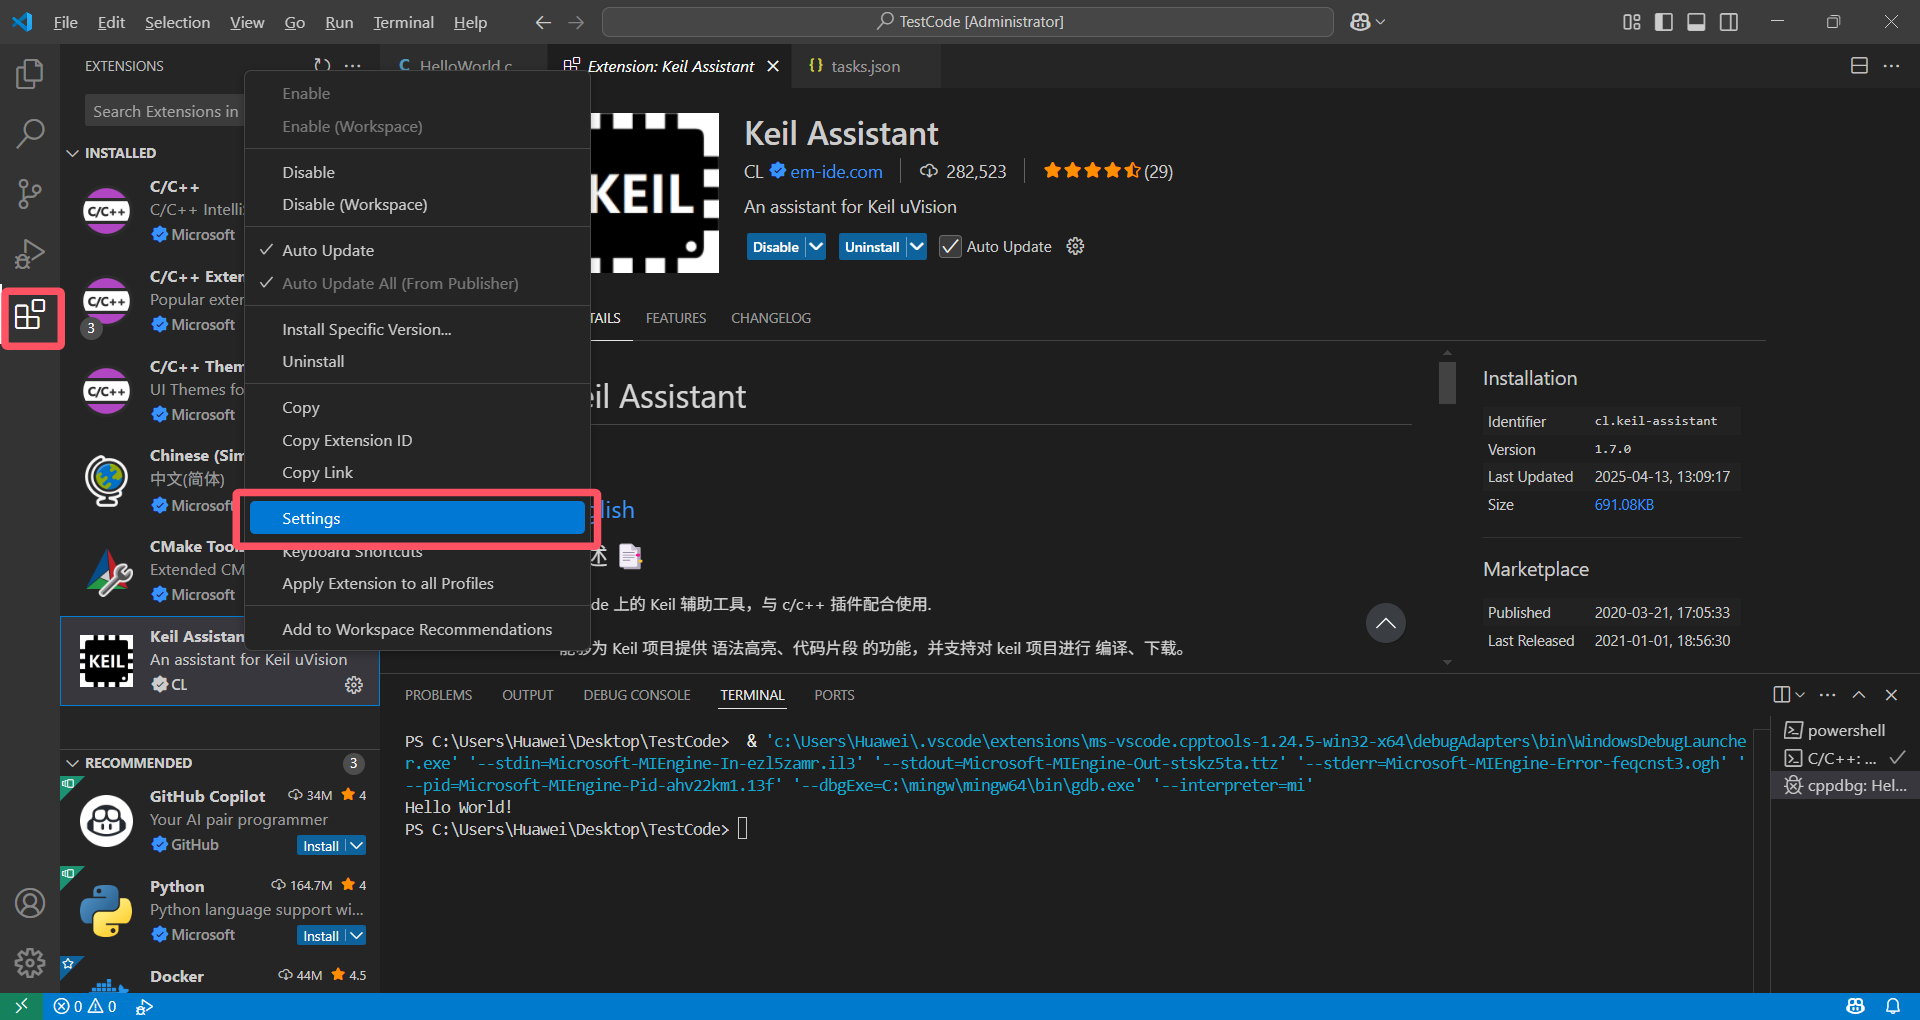The width and height of the screenshot is (1920, 1020).
Task: Open the terminal panel more actions ellipsis
Action: [1828, 695]
